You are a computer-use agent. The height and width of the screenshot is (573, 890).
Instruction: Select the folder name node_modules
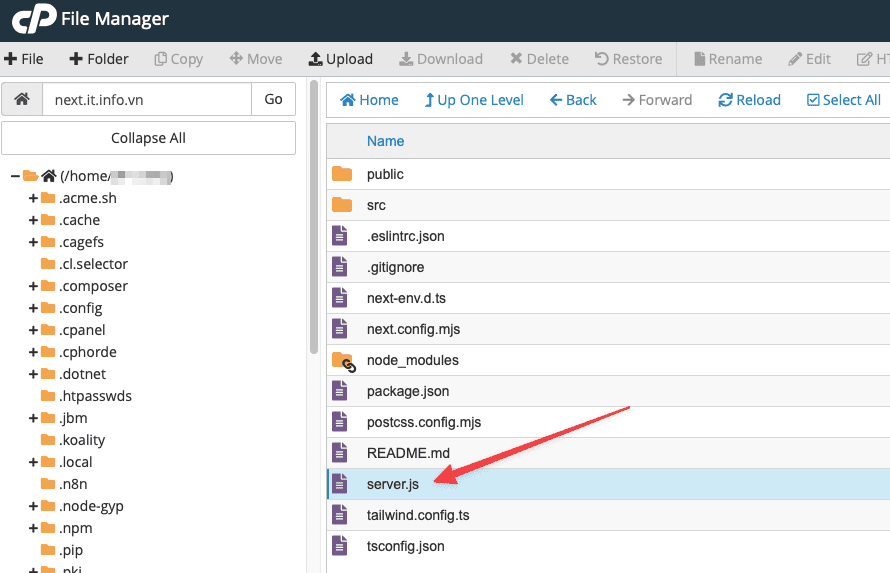point(413,360)
